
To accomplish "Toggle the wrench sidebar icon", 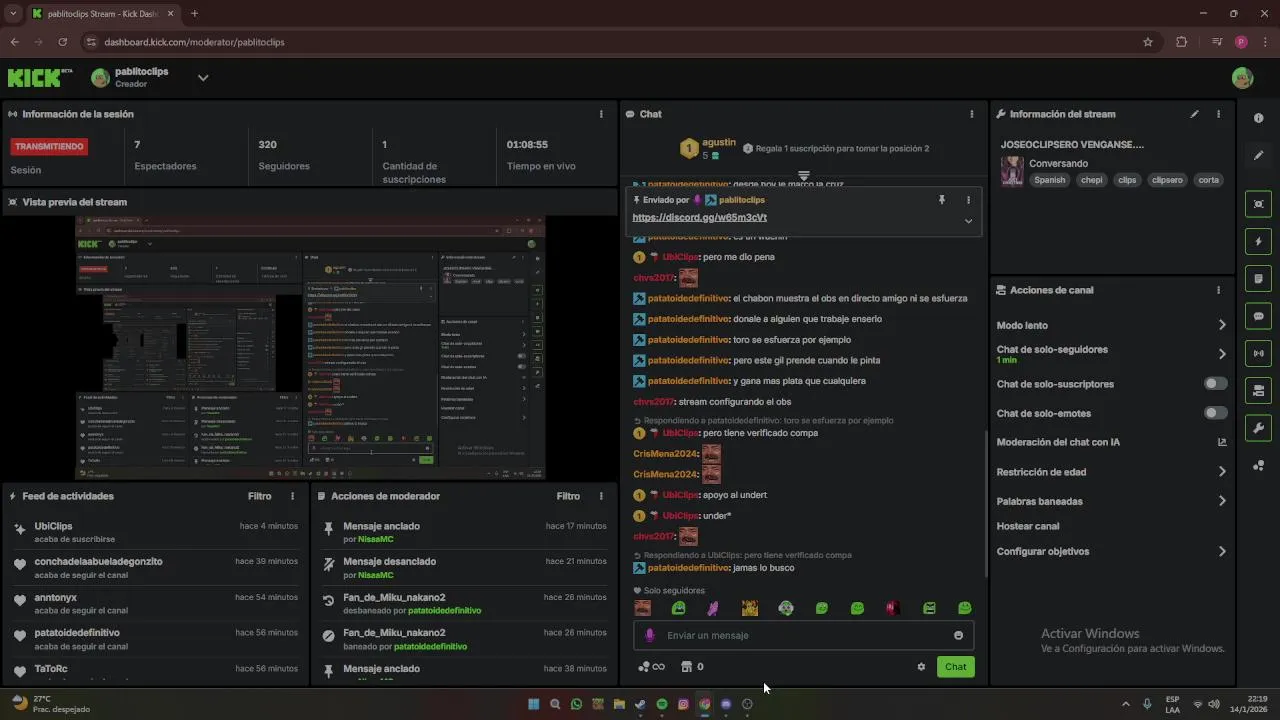I will 1258,428.
